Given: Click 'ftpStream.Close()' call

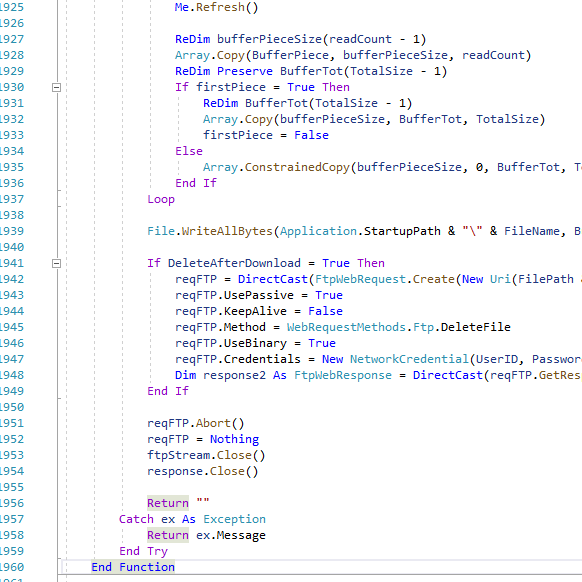Looking at the screenshot, I should coord(206,455).
